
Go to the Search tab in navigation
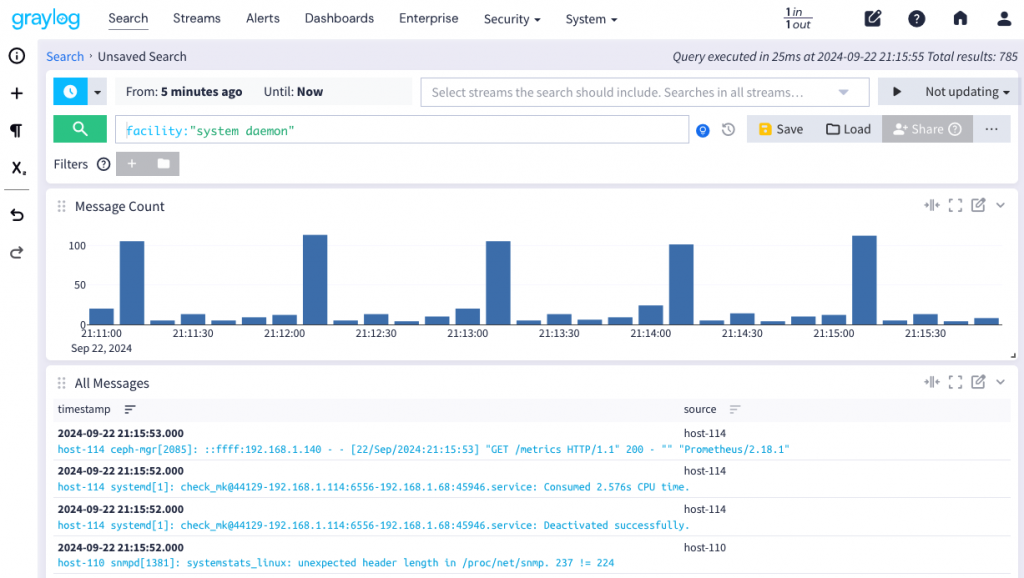pos(128,18)
